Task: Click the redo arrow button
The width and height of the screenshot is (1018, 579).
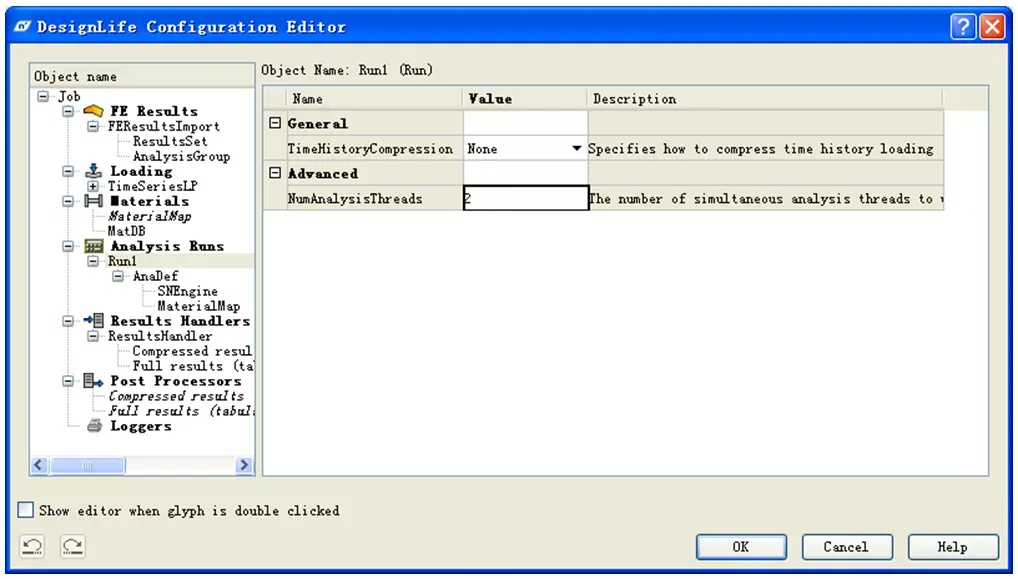Action: [x=73, y=546]
